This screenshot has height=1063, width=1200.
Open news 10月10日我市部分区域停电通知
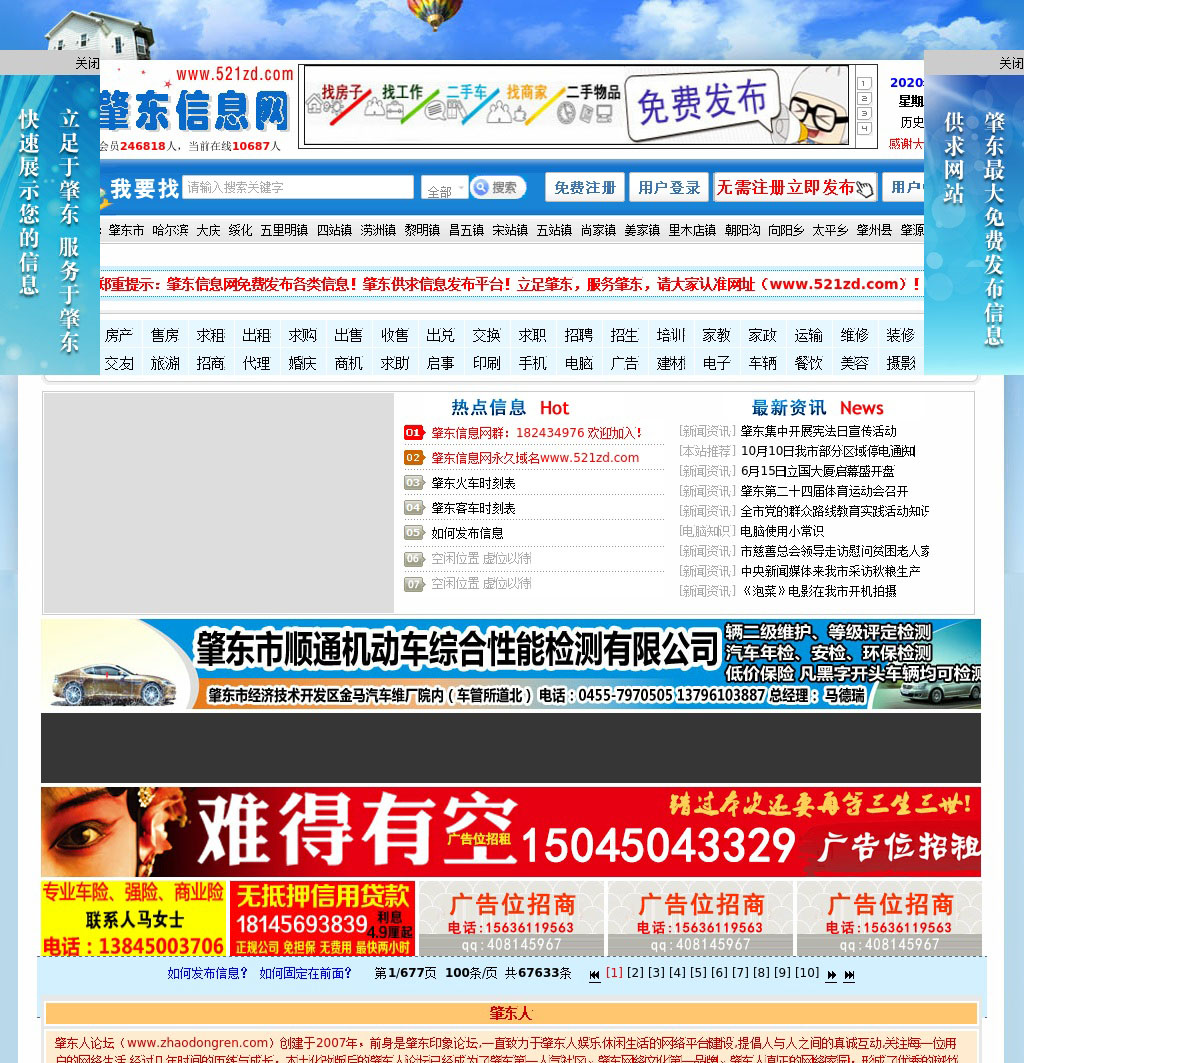pyautogui.click(x=828, y=451)
